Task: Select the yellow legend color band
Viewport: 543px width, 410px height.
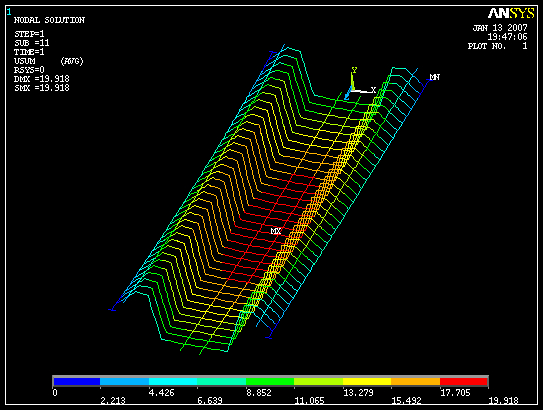Action: [x=367, y=381]
